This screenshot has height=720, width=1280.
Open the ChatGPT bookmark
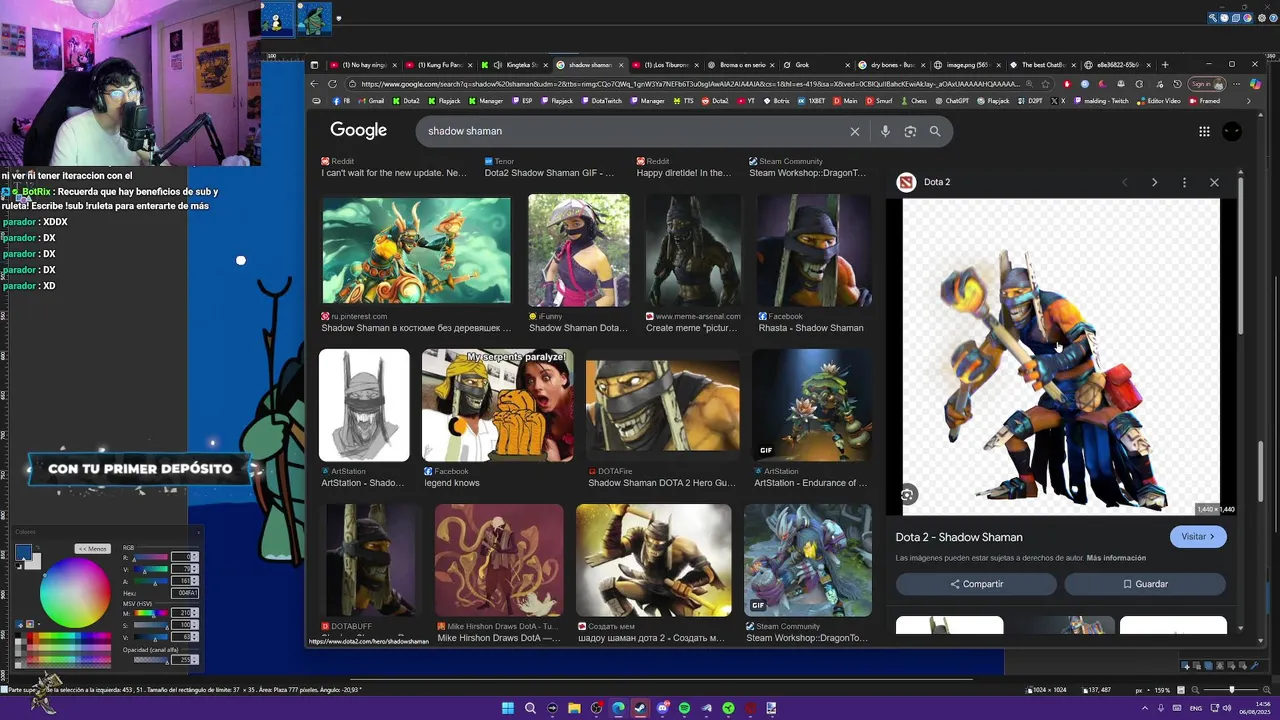click(951, 101)
